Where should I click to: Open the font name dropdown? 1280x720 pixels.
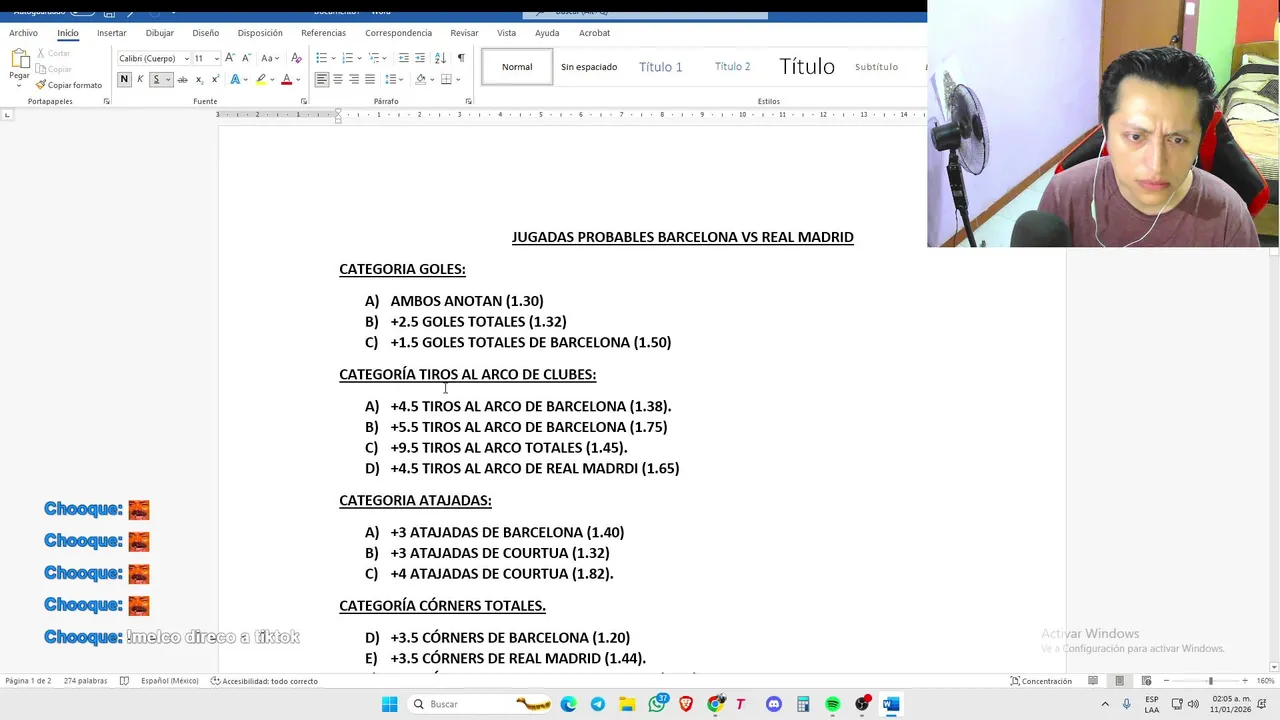point(185,58)
